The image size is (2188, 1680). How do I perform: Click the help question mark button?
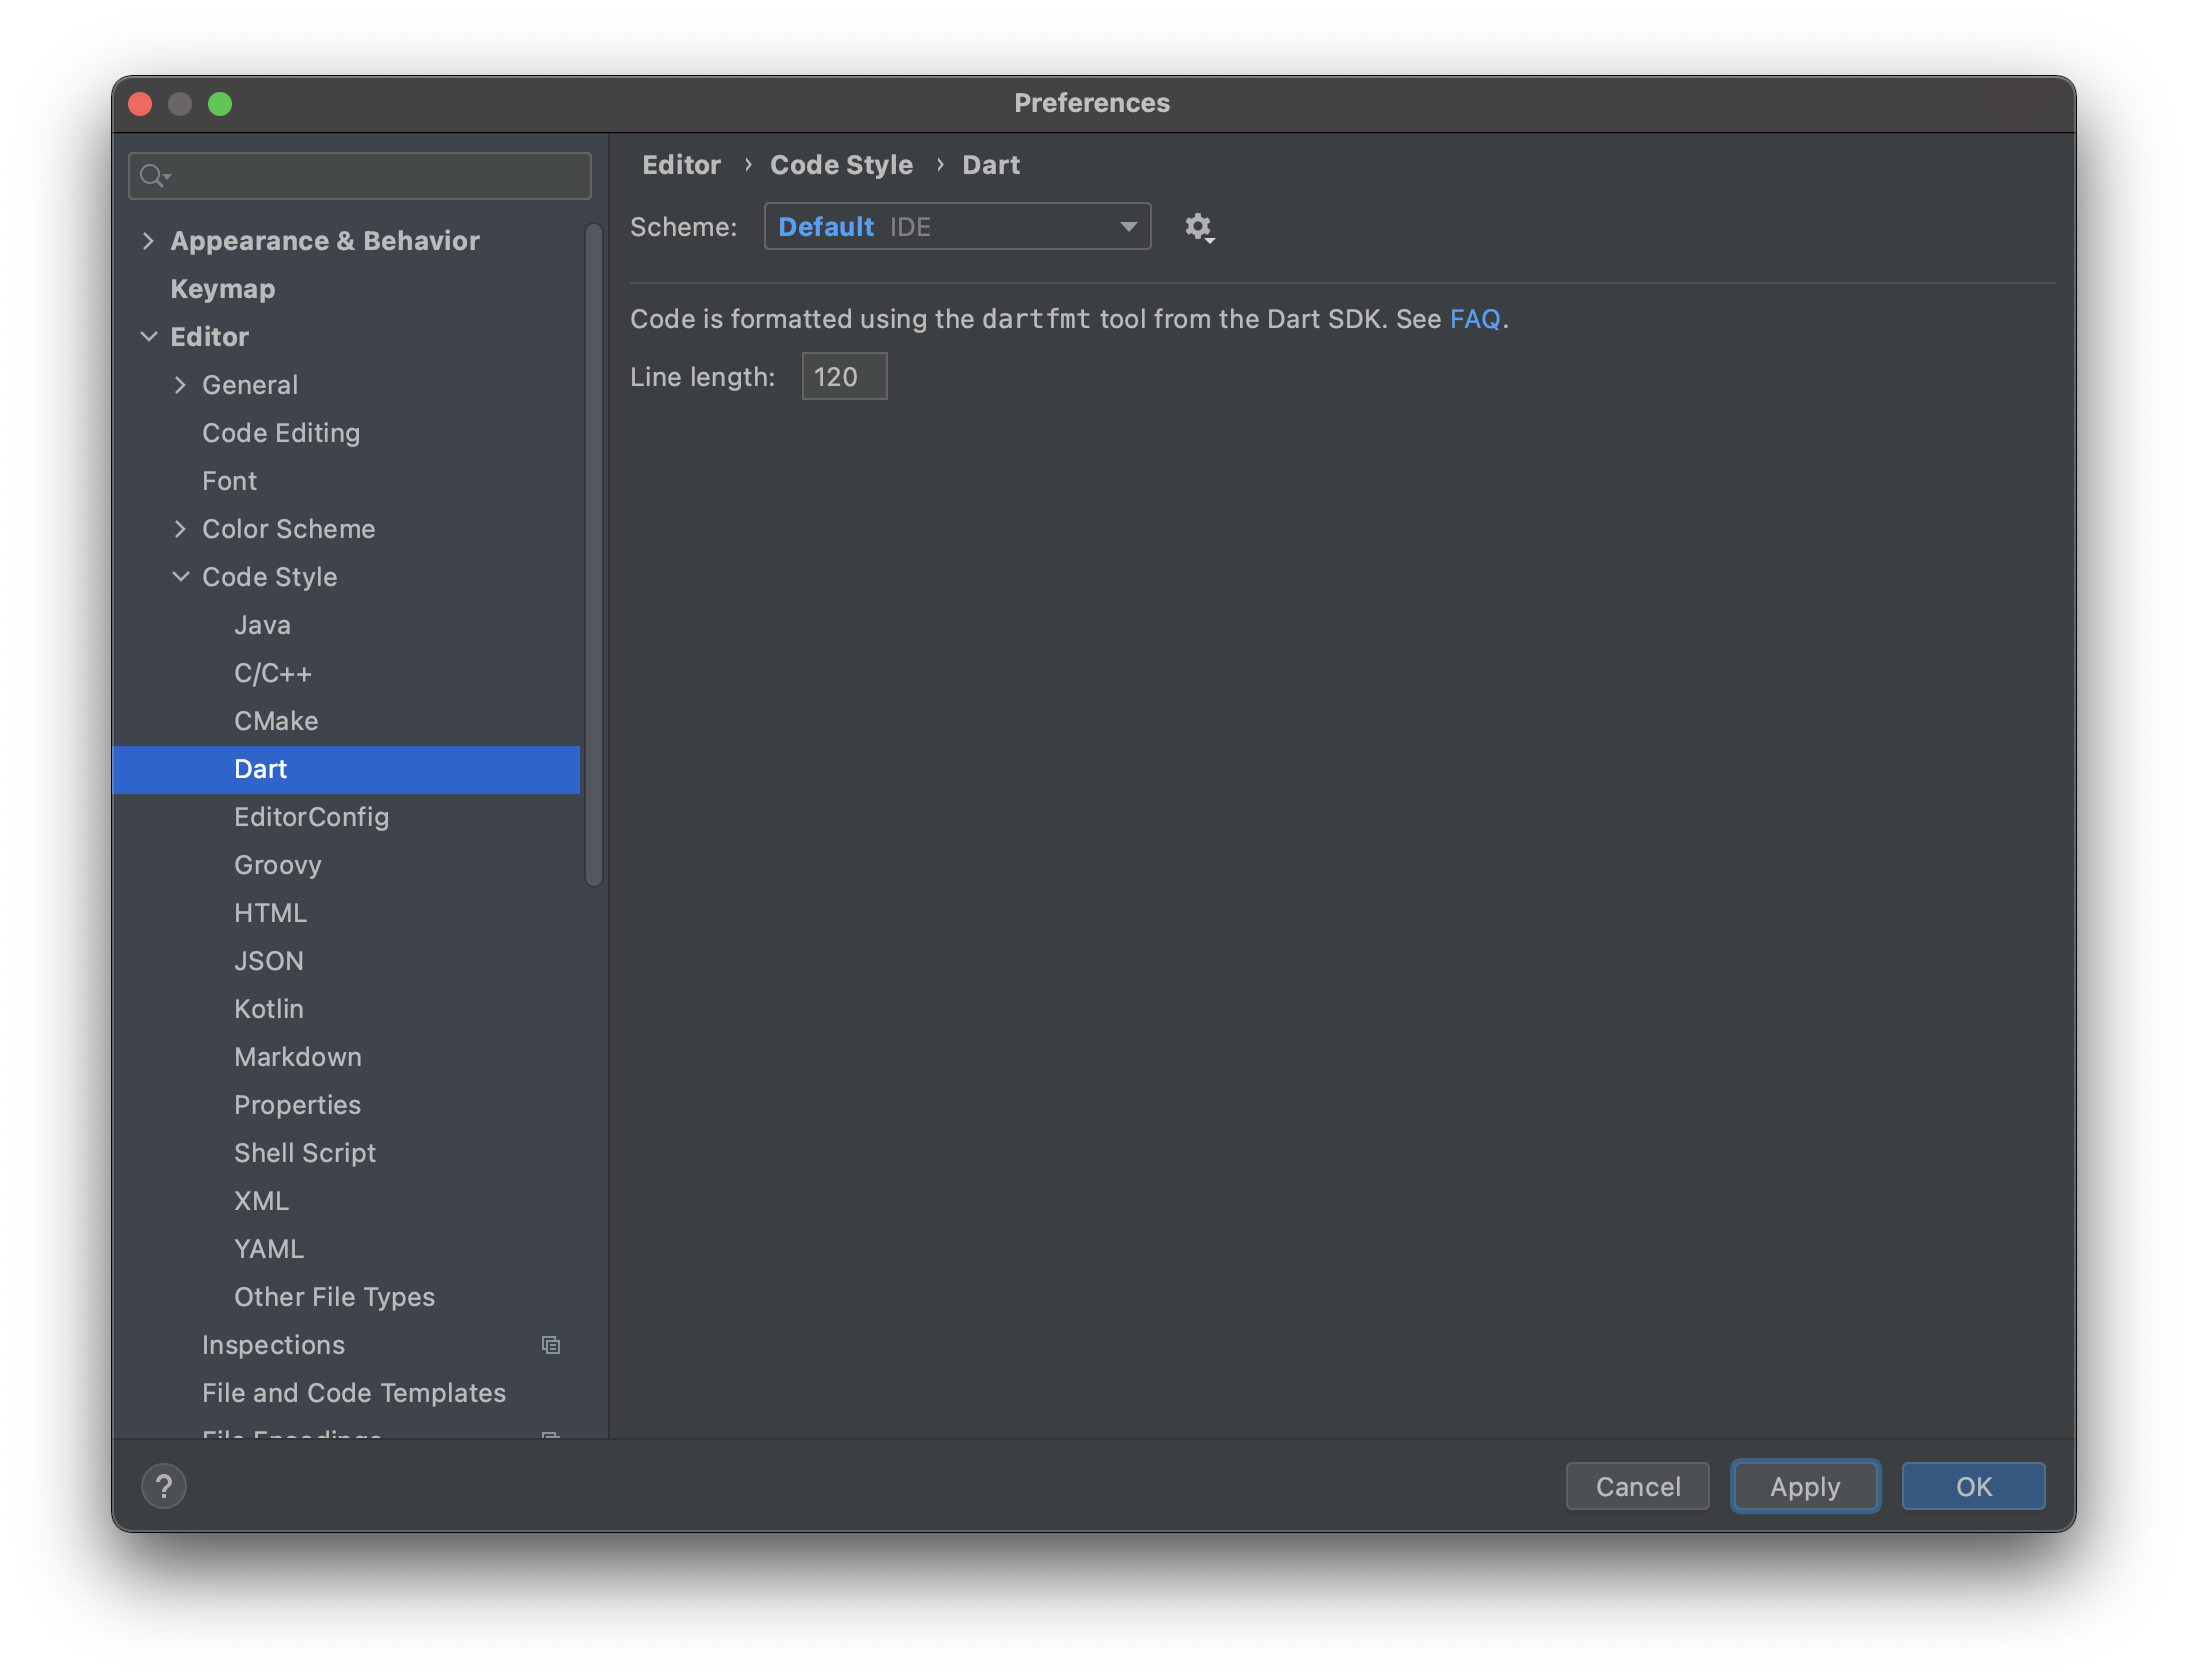tap(164, 1486)
